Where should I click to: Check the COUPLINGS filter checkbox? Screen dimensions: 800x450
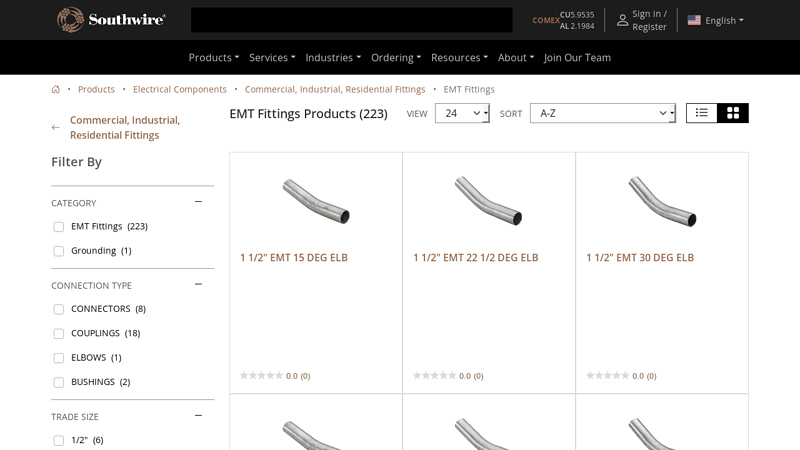click(59, 333)
